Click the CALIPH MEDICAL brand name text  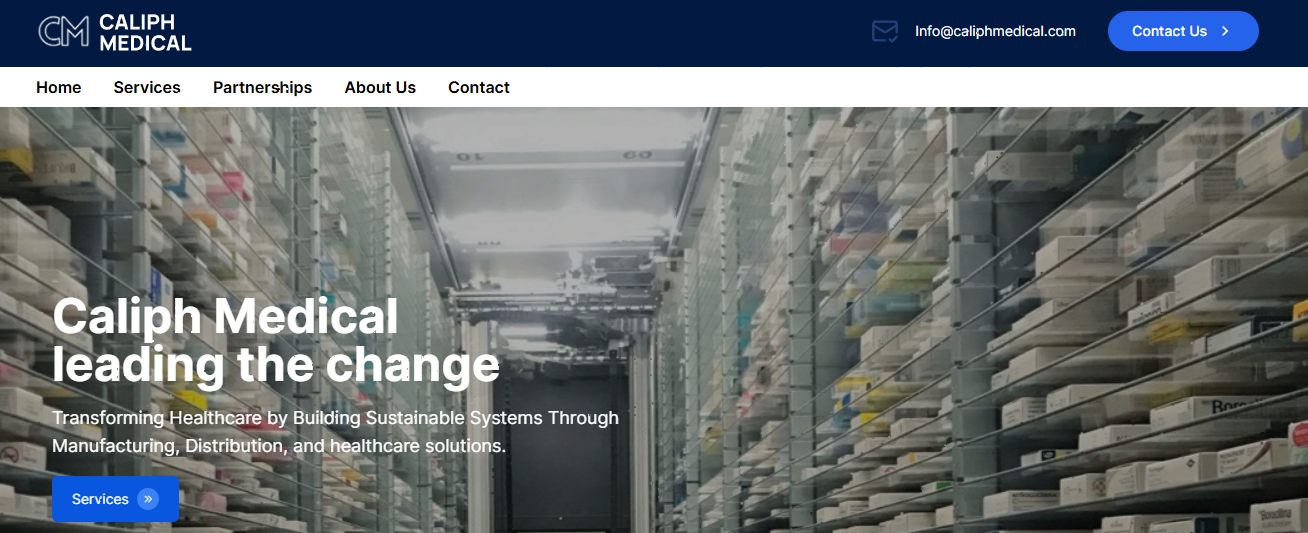(x=145, y=32)
